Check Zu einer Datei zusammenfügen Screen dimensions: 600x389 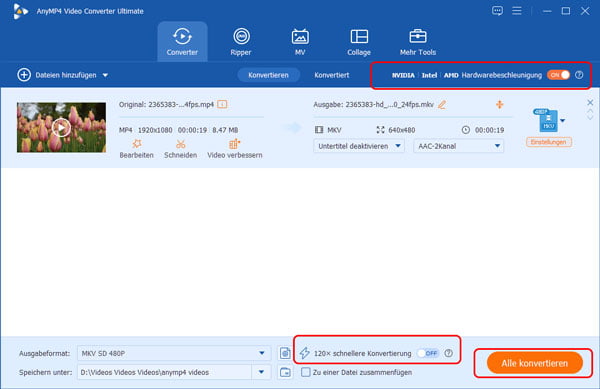pos(305,372)
